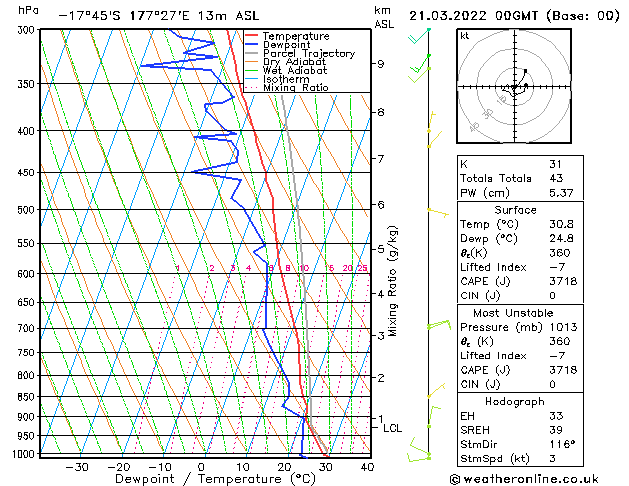Click the yellow wind barb at 500 hPa

coord(436,211)
